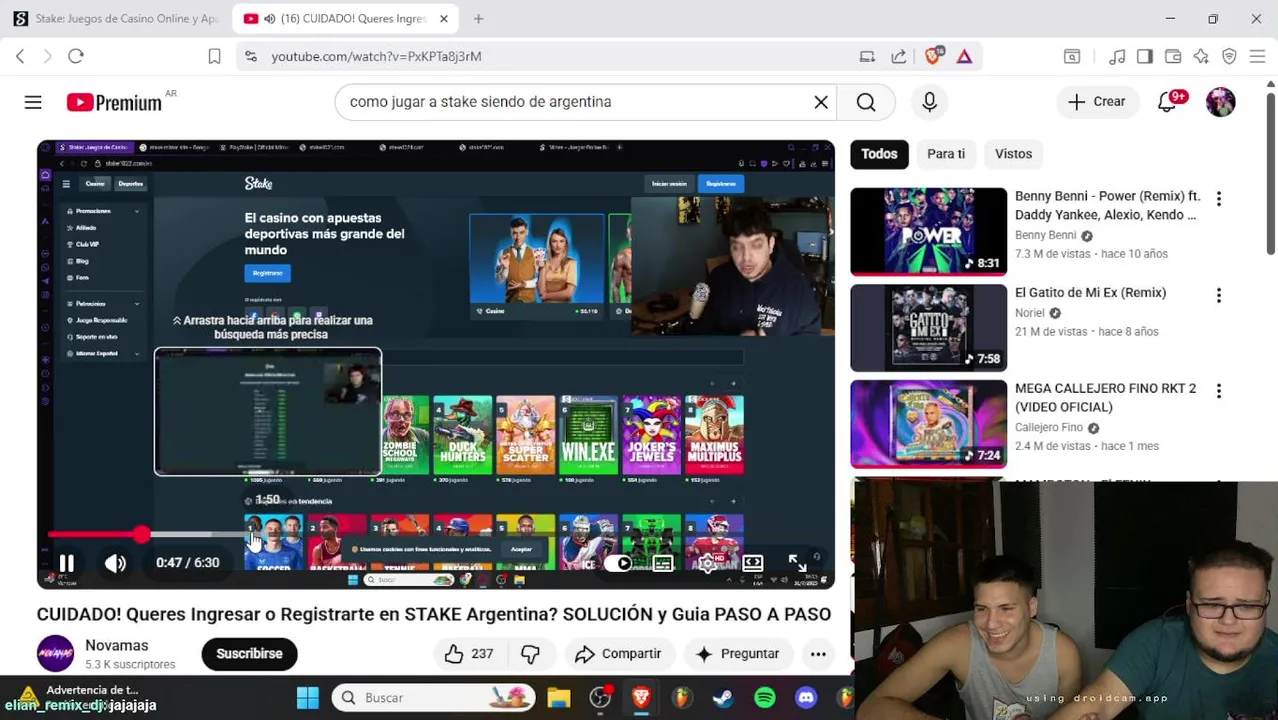1278x720 pixels.
Task: Open the Brave browser main menu
Action: (1257, 57)
